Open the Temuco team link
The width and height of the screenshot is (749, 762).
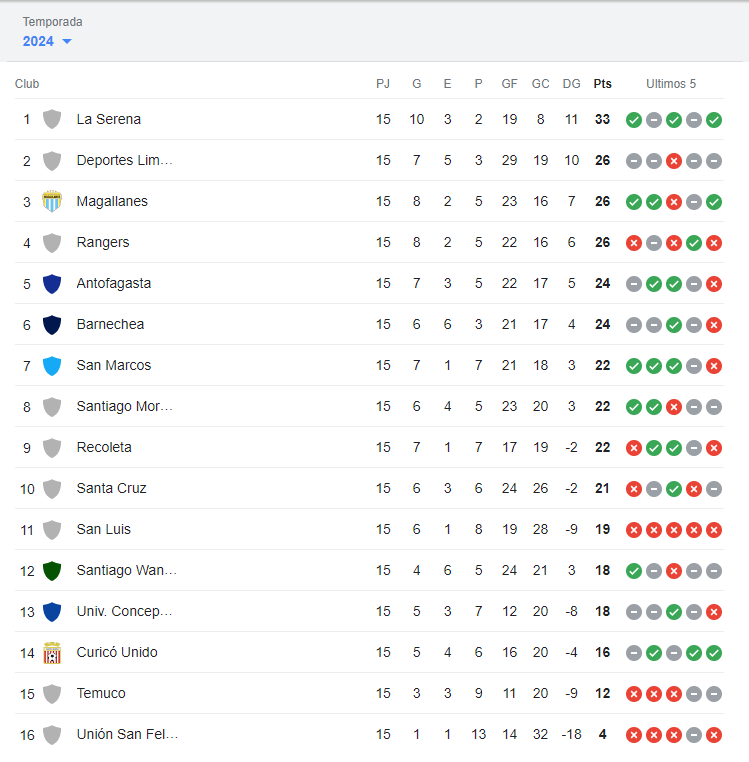coord(101,693)
